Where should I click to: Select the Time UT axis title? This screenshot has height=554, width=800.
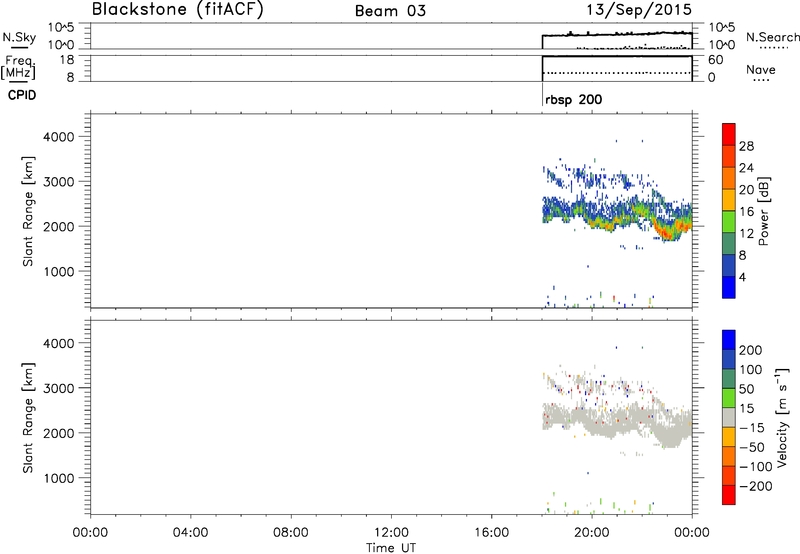pyautogui.click(x=391, y=547)
